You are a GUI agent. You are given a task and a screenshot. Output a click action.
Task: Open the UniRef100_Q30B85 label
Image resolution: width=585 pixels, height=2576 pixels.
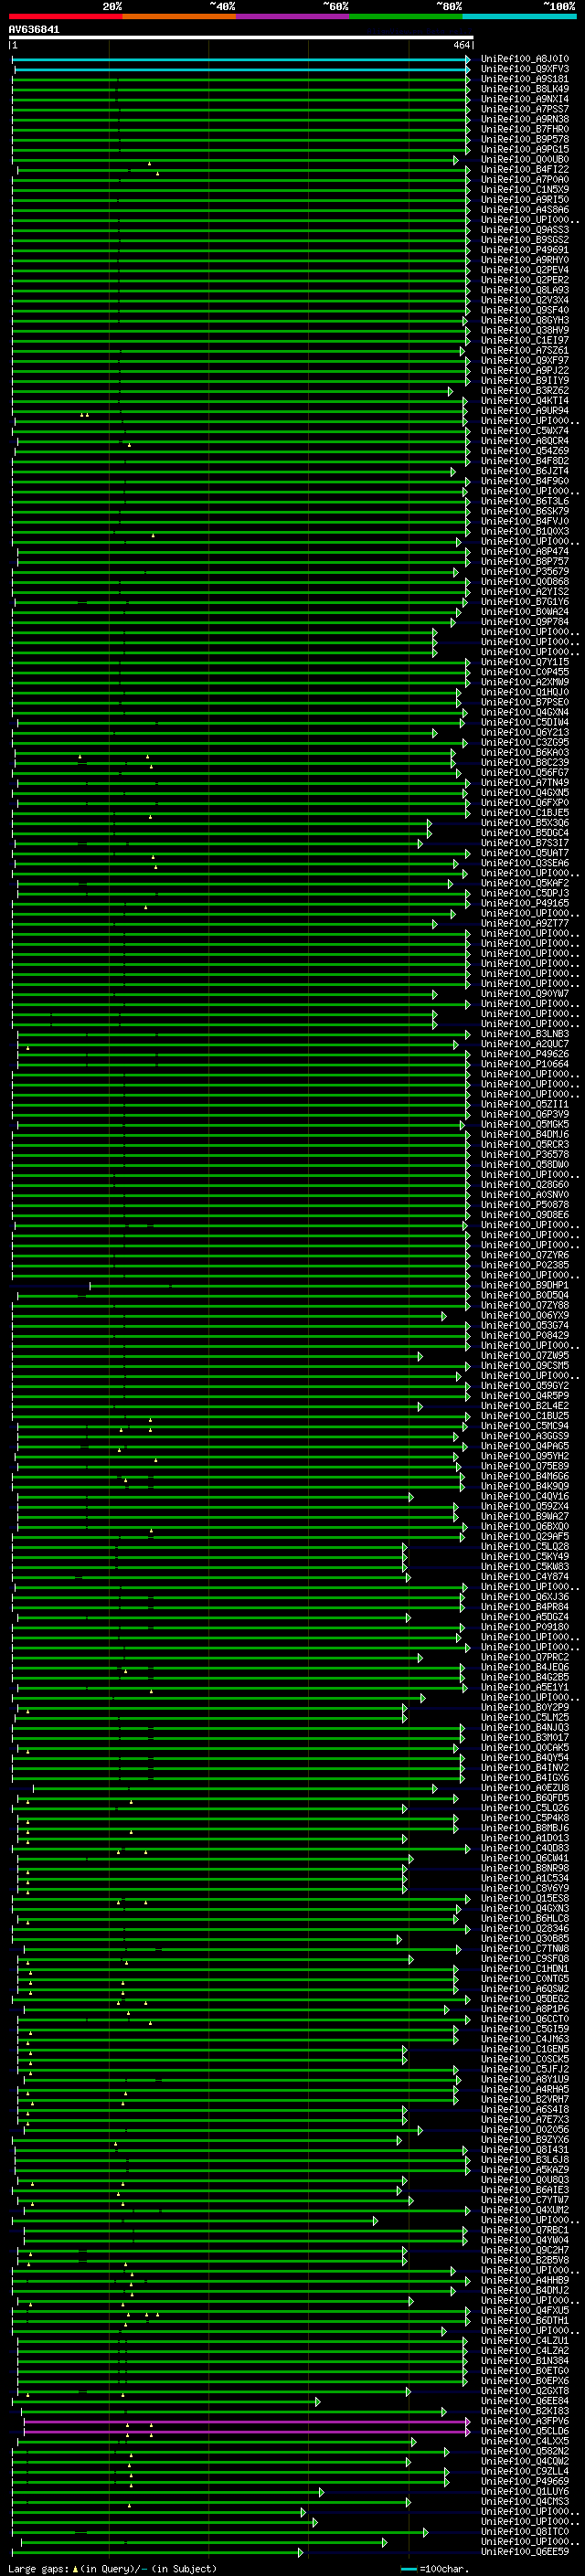[x=525, y=1938]
